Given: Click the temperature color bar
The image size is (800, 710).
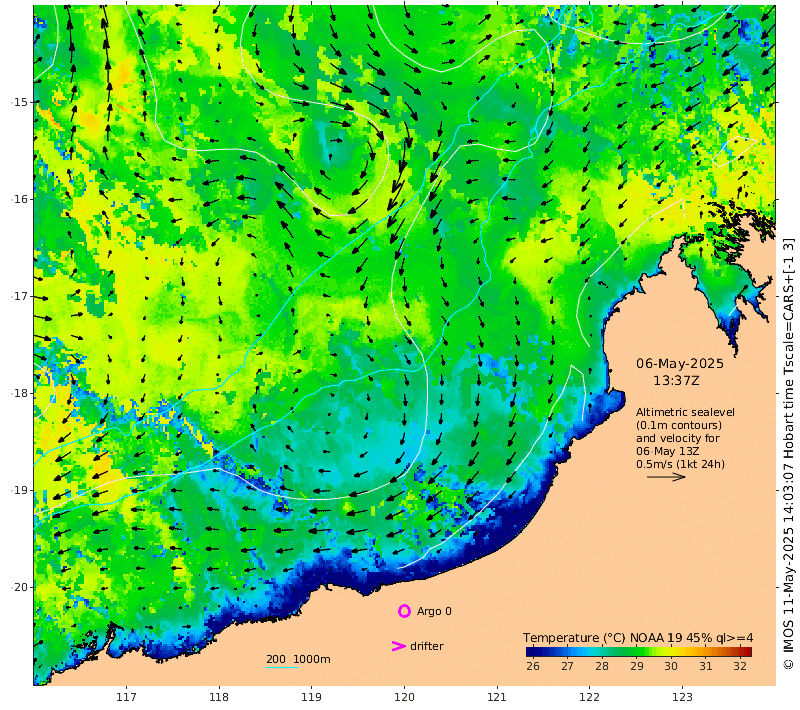Looking at the screenshot, I should 639,651.
